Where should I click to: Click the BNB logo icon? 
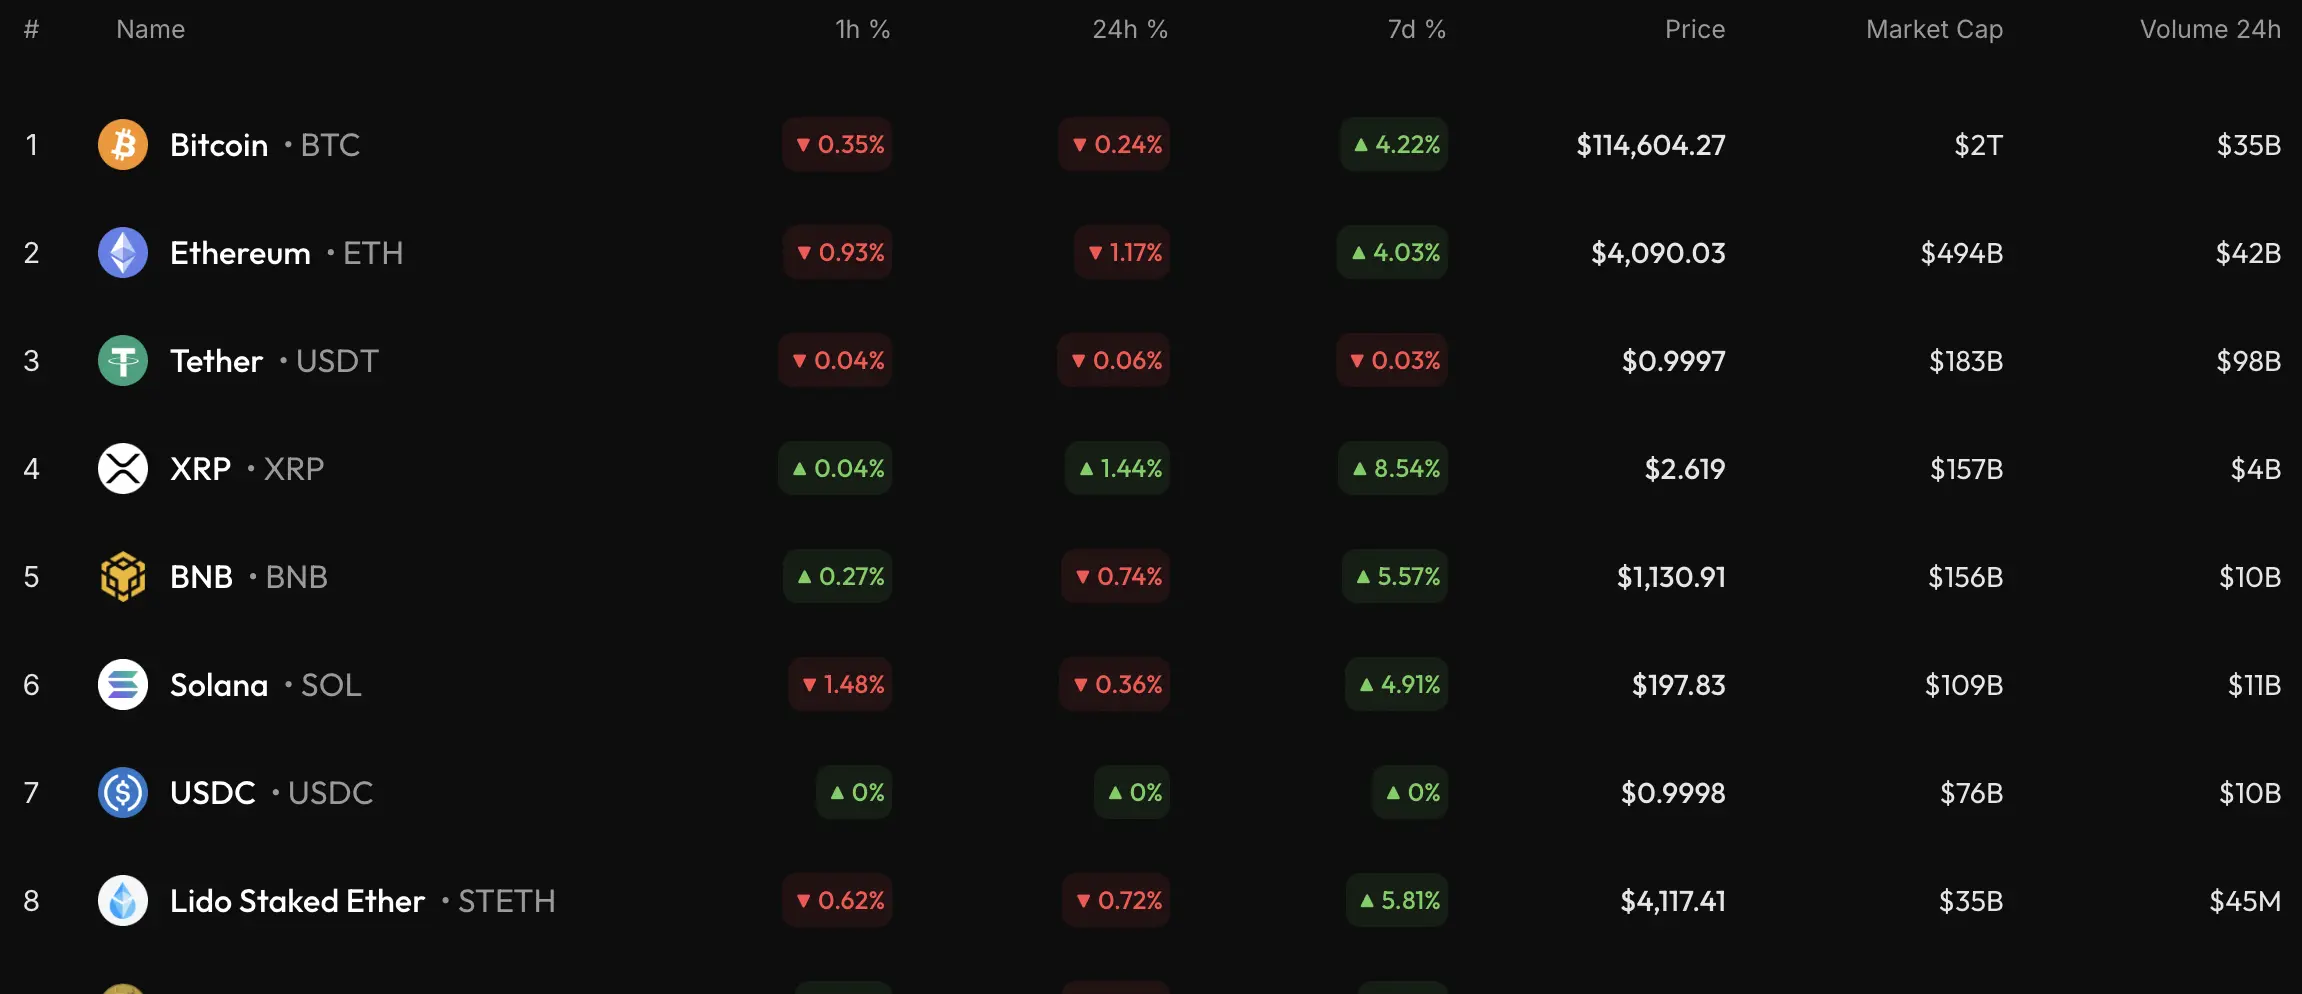tap(123, 577)
